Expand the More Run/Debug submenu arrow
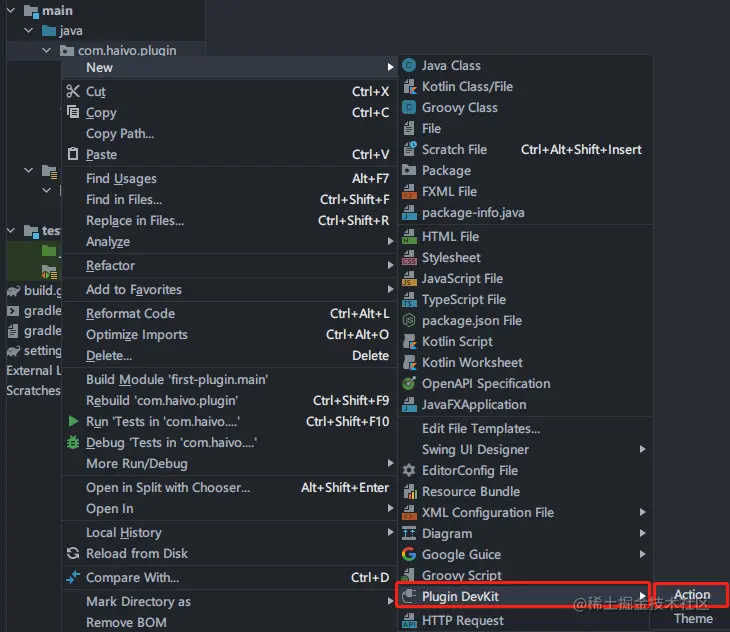The image size is (730, 632). (390, 463)
